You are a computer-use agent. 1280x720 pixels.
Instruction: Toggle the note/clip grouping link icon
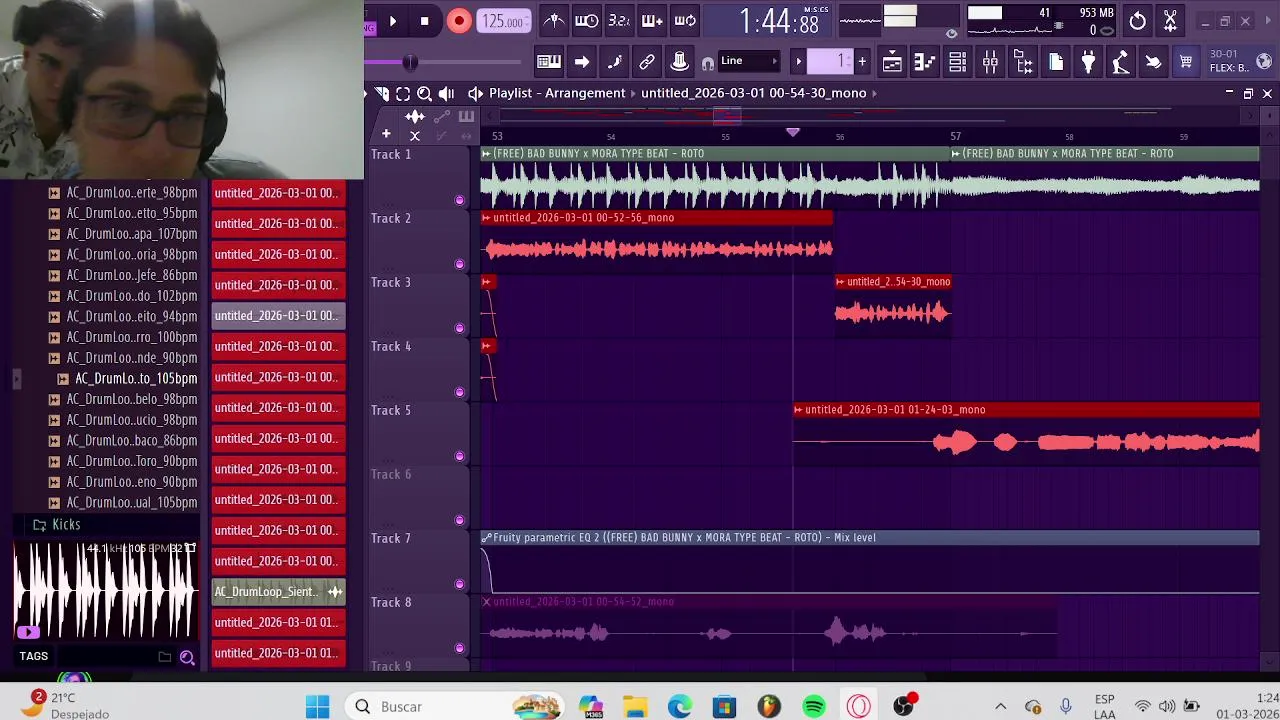click(647, 62)
